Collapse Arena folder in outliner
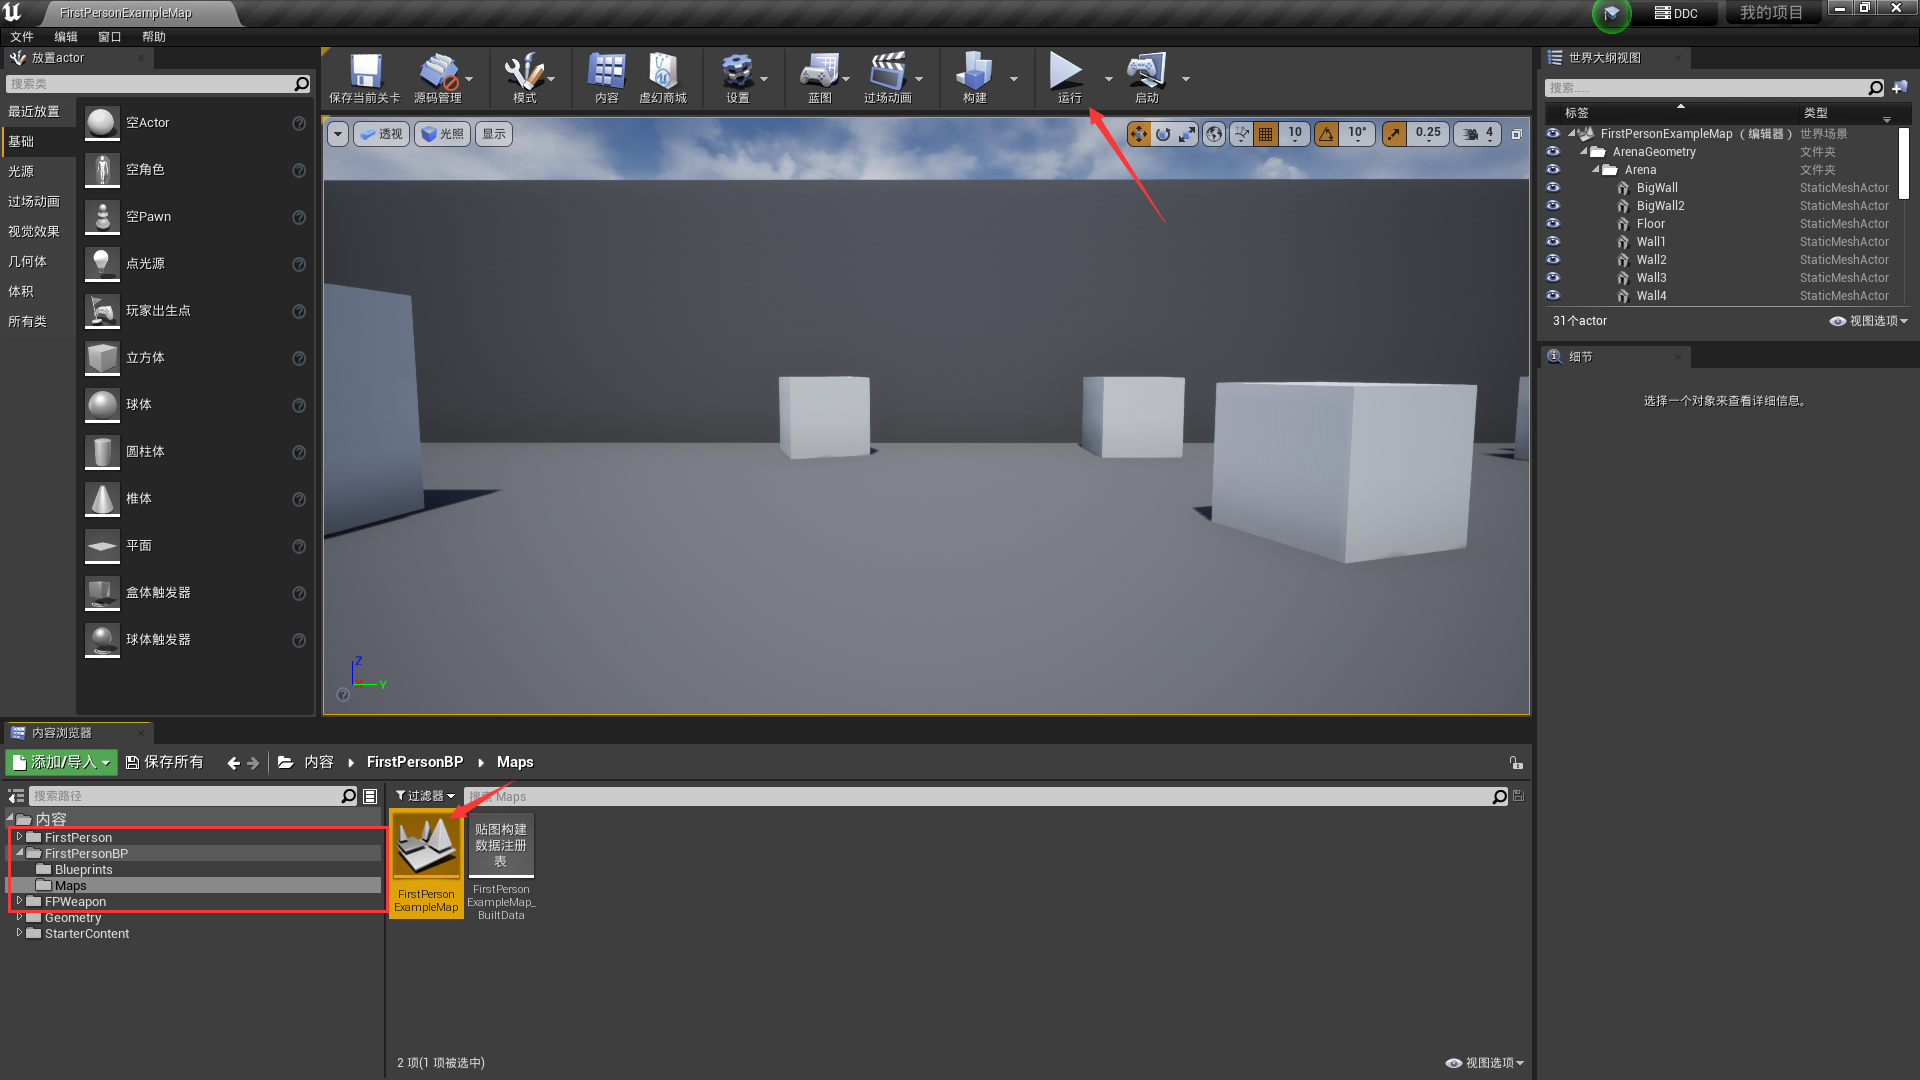 pos(1596,170)
